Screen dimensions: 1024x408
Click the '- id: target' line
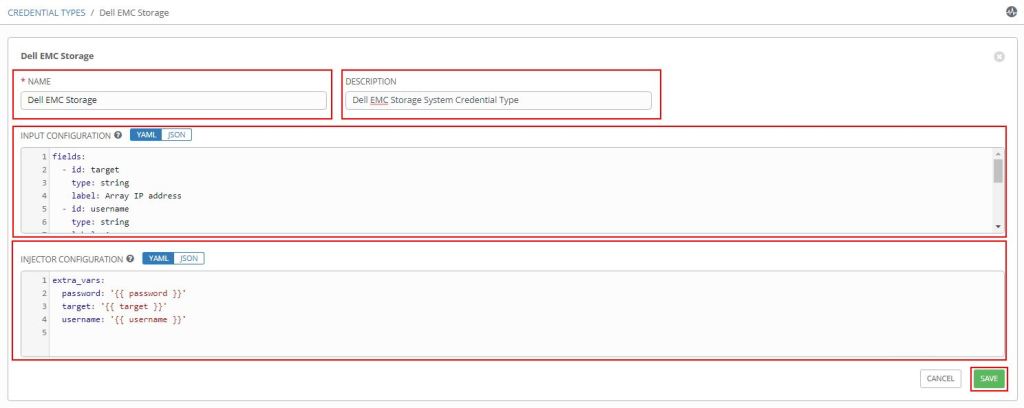click(x=91, y=170)
